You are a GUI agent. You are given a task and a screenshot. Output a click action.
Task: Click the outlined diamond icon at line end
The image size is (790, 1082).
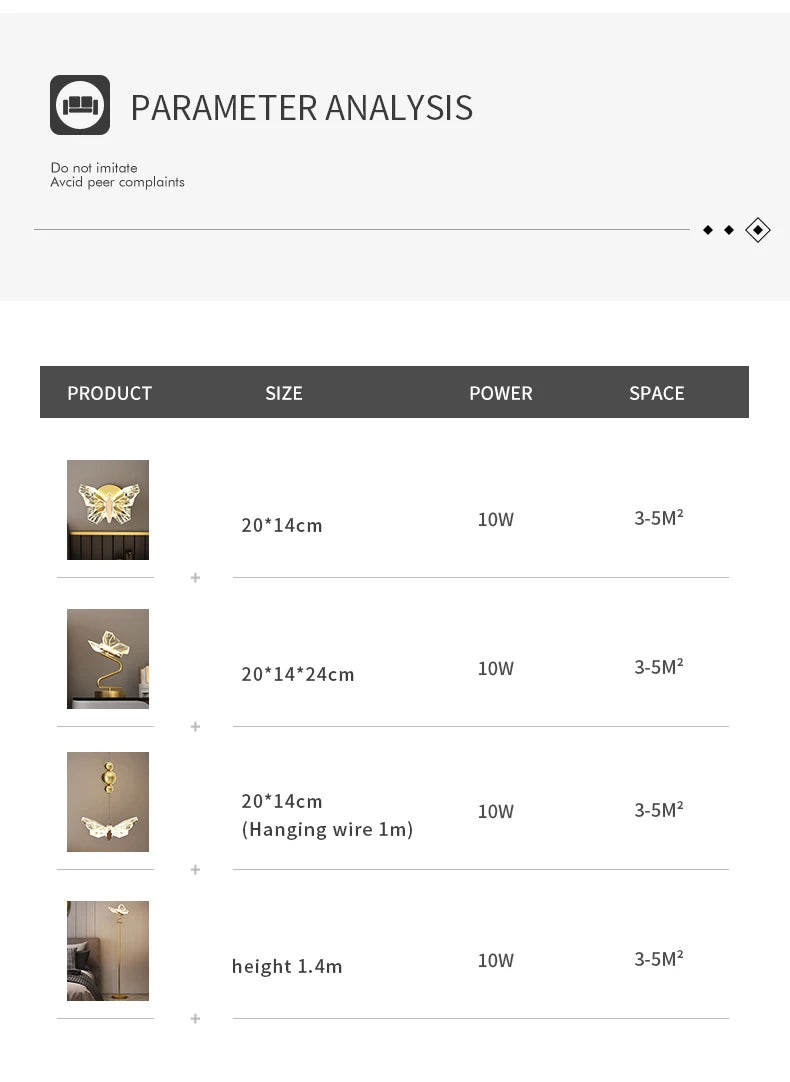pos(758,230)
